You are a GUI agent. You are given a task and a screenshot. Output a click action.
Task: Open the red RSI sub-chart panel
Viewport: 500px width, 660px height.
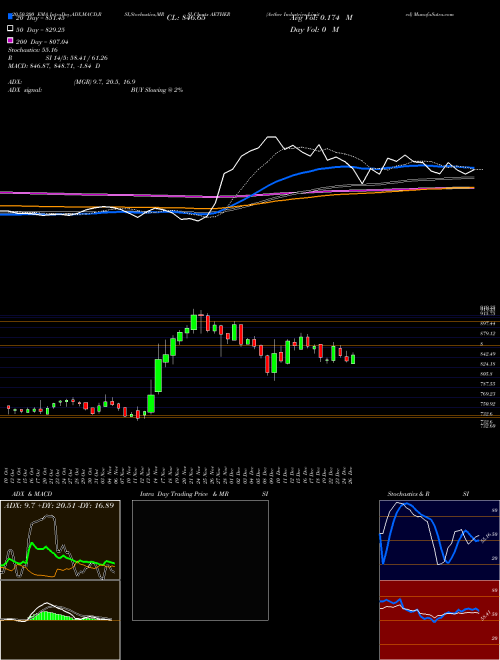pos(439,620)
